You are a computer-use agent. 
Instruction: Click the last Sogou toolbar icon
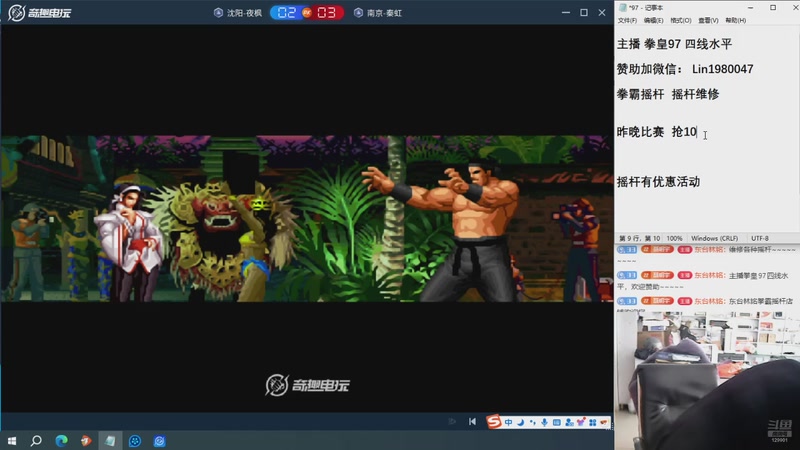click(x=604, y=422)
